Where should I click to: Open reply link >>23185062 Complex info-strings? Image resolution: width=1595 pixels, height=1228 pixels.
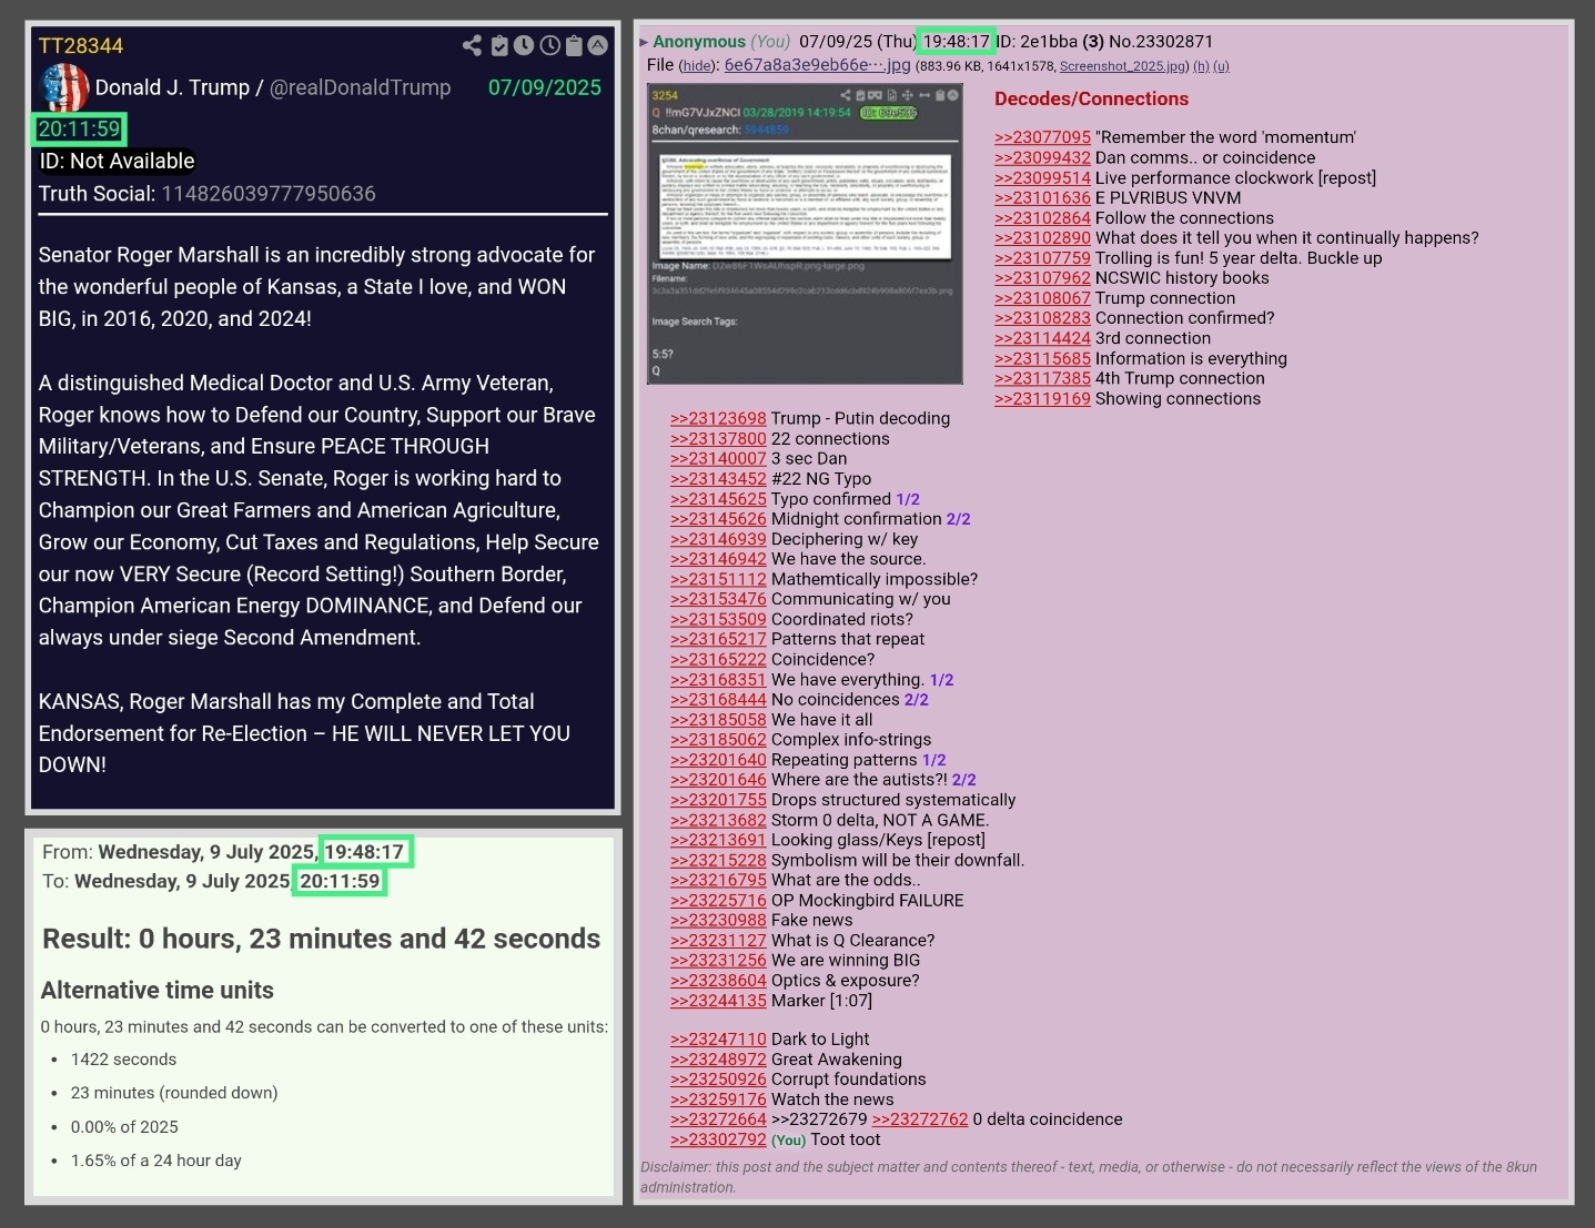pyautogui.click(x=718, y=740)
